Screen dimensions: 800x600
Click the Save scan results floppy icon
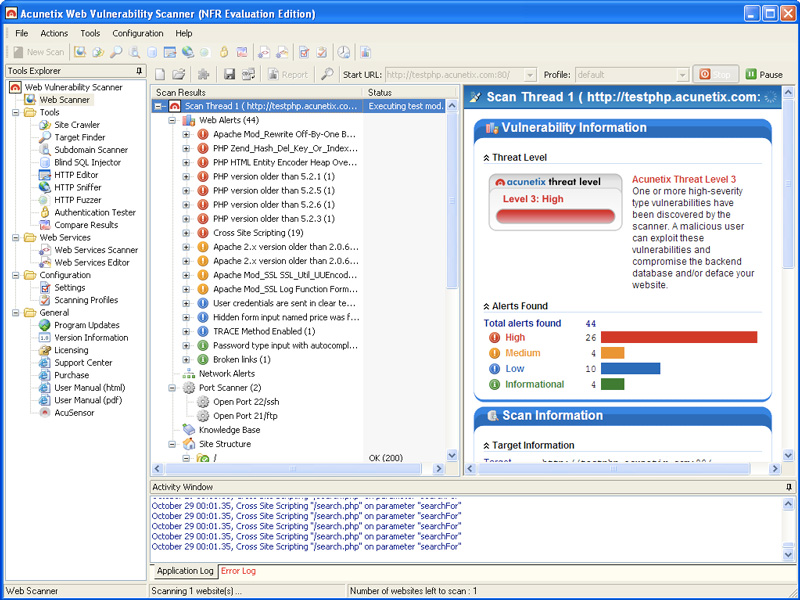coord(229,74)
